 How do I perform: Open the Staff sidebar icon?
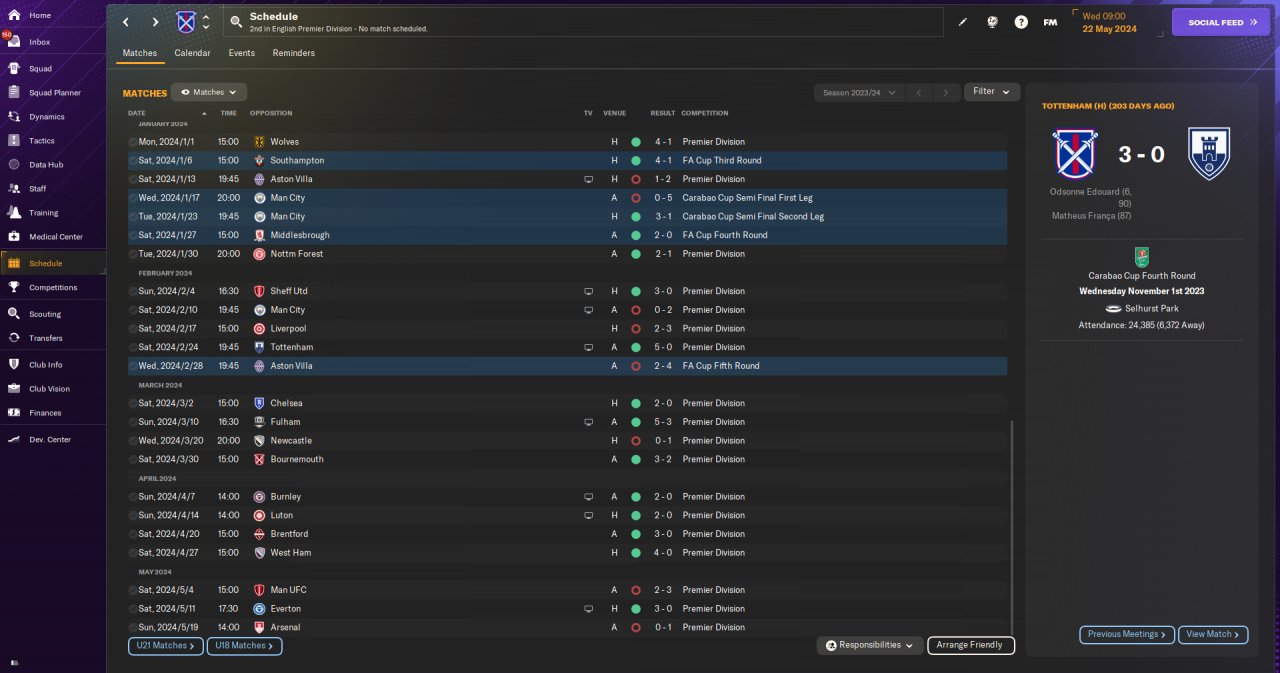coord(14,188)
